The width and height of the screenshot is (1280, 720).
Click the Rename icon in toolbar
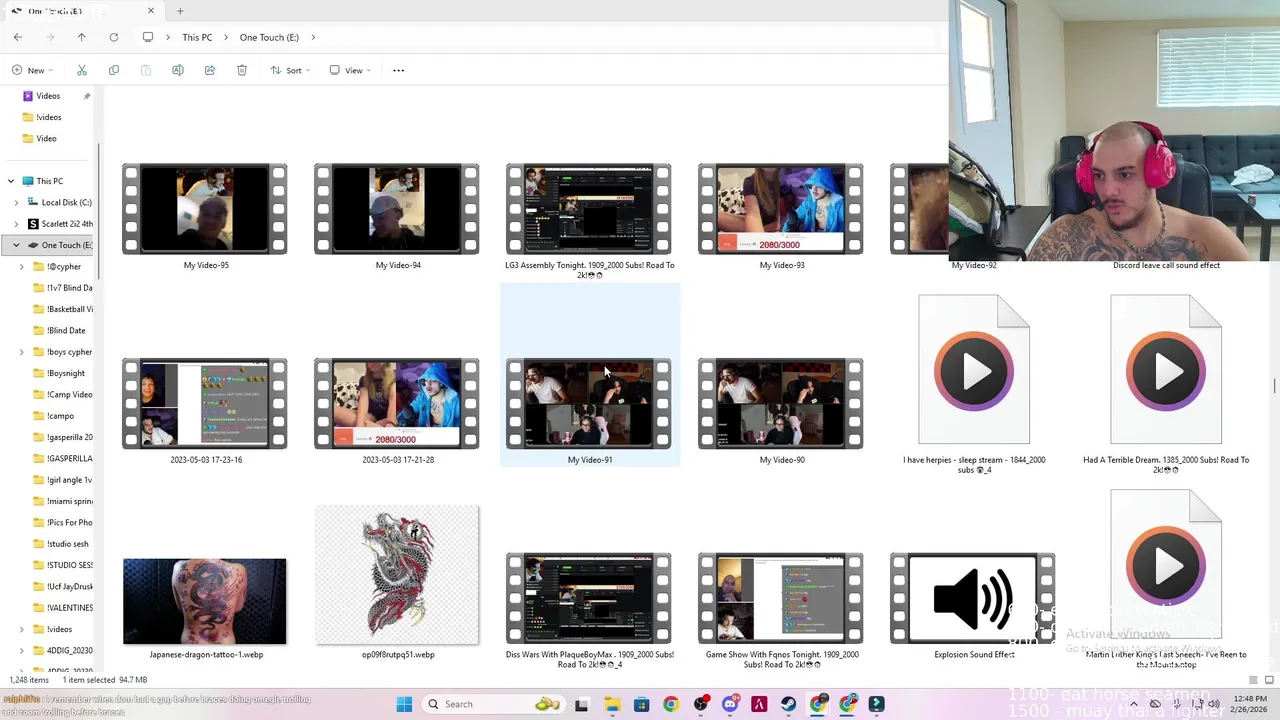(178, 70)
